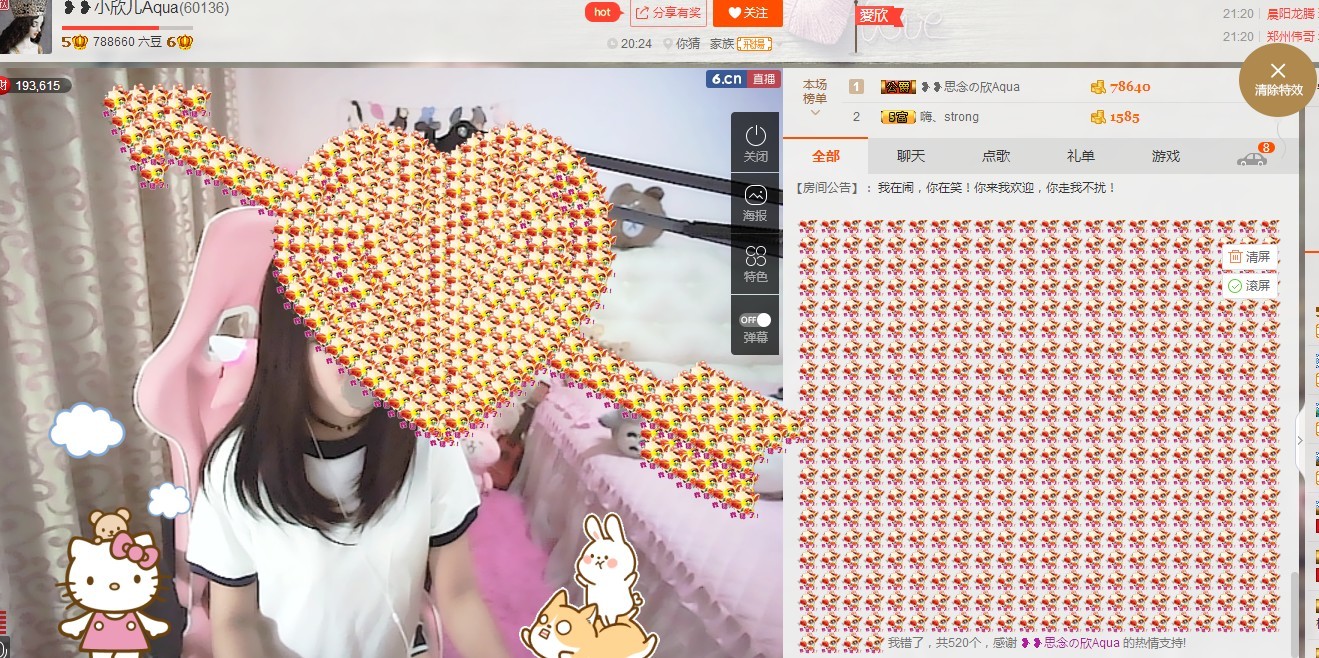This screenshot has width=1319, height=658.
Task: Switch to the 聊天 tab
Action: coord(911,156)
